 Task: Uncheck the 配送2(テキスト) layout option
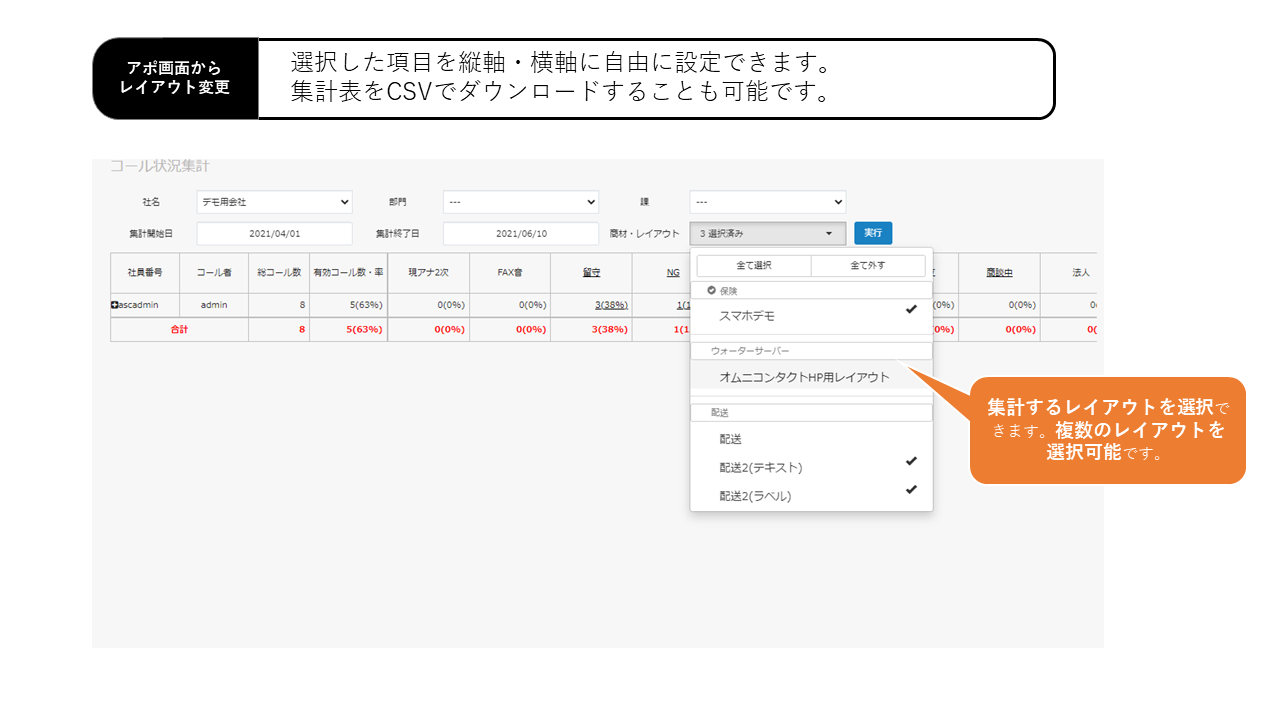[x=811, y=467]
